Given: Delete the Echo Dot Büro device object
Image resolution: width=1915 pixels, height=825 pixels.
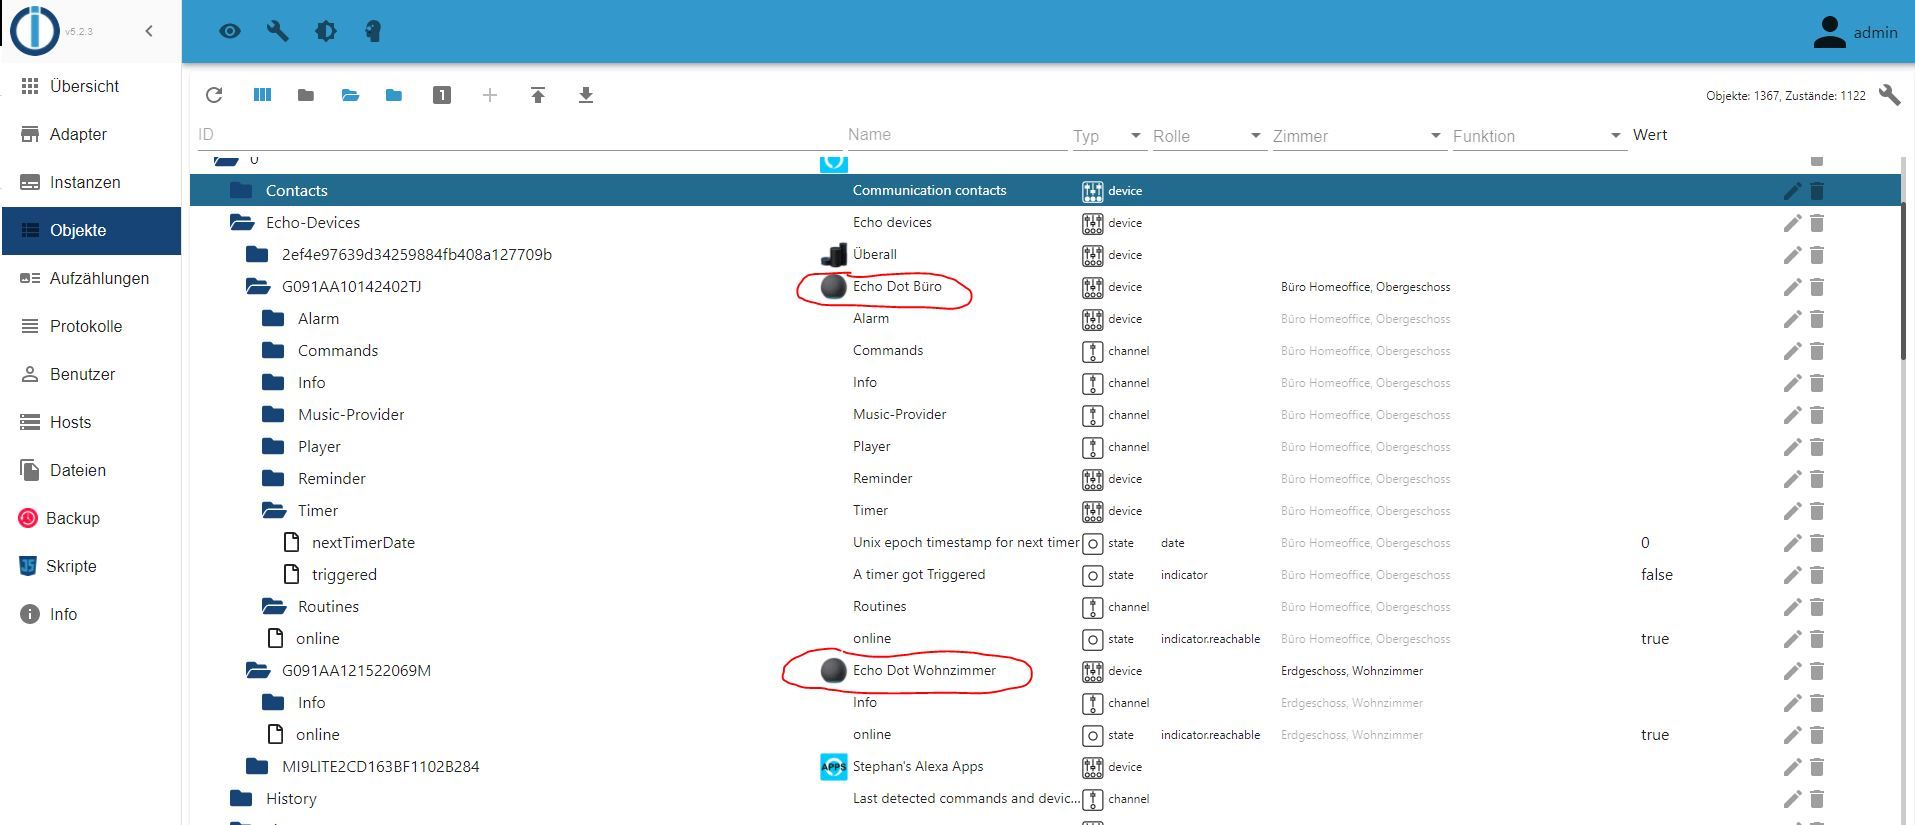Looking at the screenshot, I should click(x=1817, y=287).
